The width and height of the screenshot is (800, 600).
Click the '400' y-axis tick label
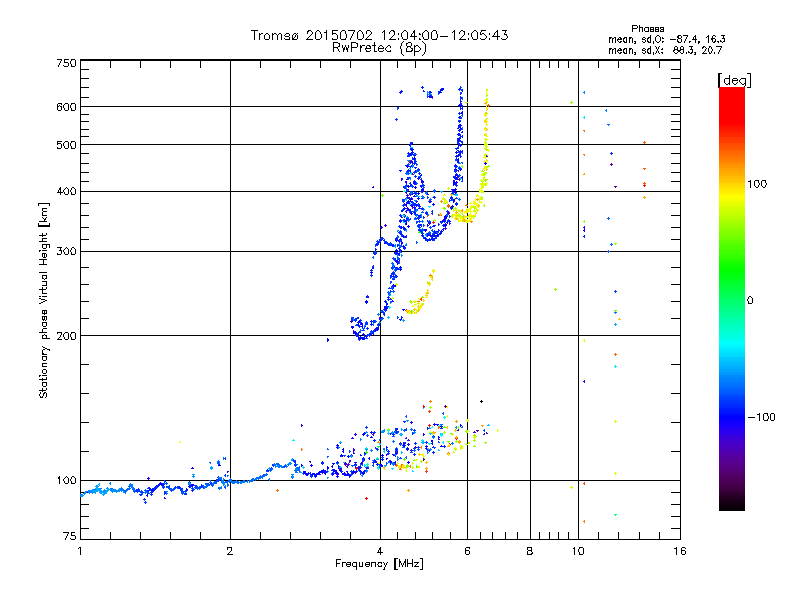point(66,191)
